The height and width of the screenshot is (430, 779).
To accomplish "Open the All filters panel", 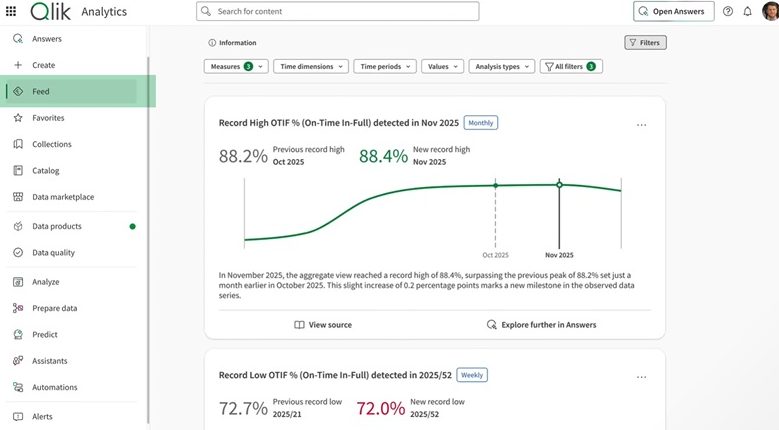I will [571, 67].
